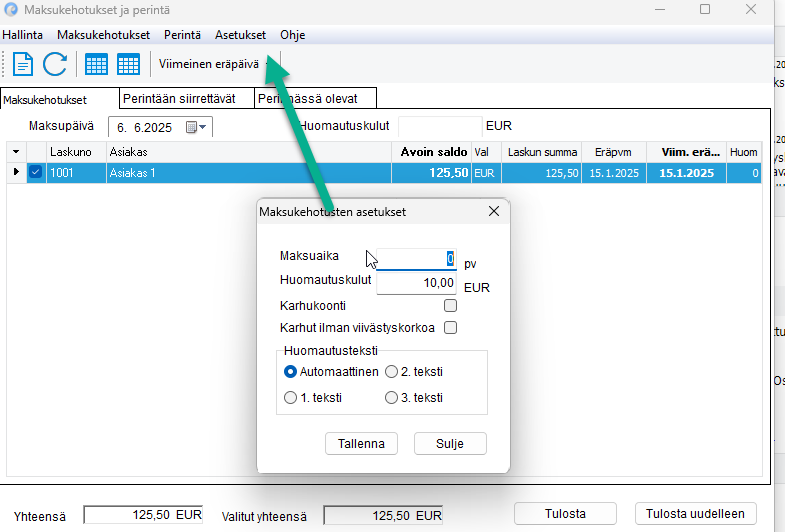This screenshot has height=532, width=785.
Task: Focus the main Huomautuskulut EUR field
Action: pos(440,126)
